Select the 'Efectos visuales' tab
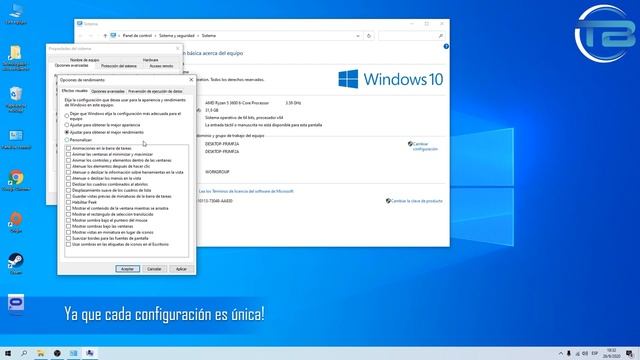This screenshot has height=360, width=640. click(x=75, y=91)
